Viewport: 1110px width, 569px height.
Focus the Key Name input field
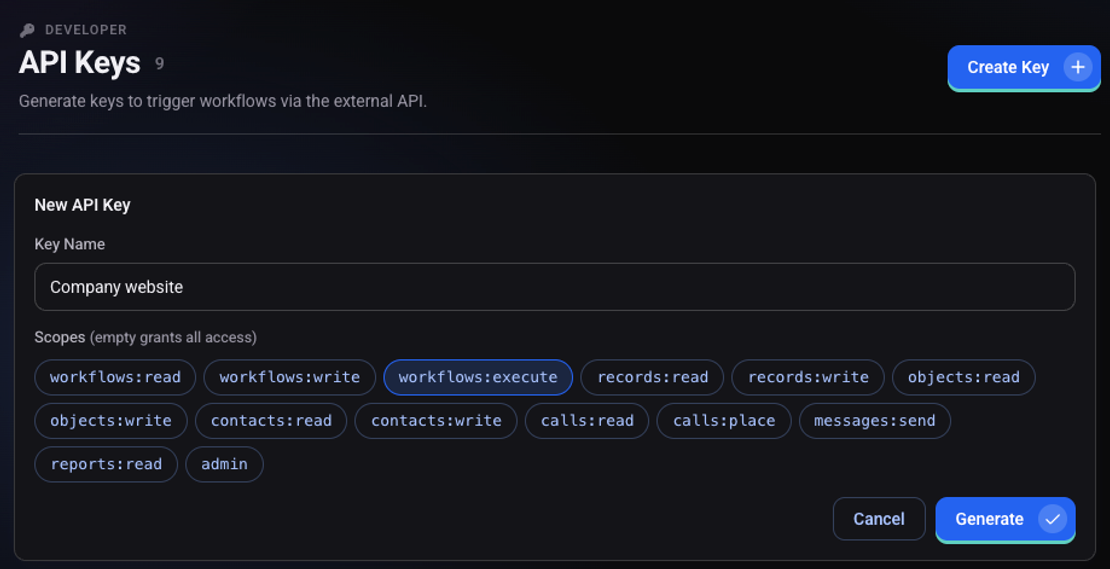click(554, 287)
